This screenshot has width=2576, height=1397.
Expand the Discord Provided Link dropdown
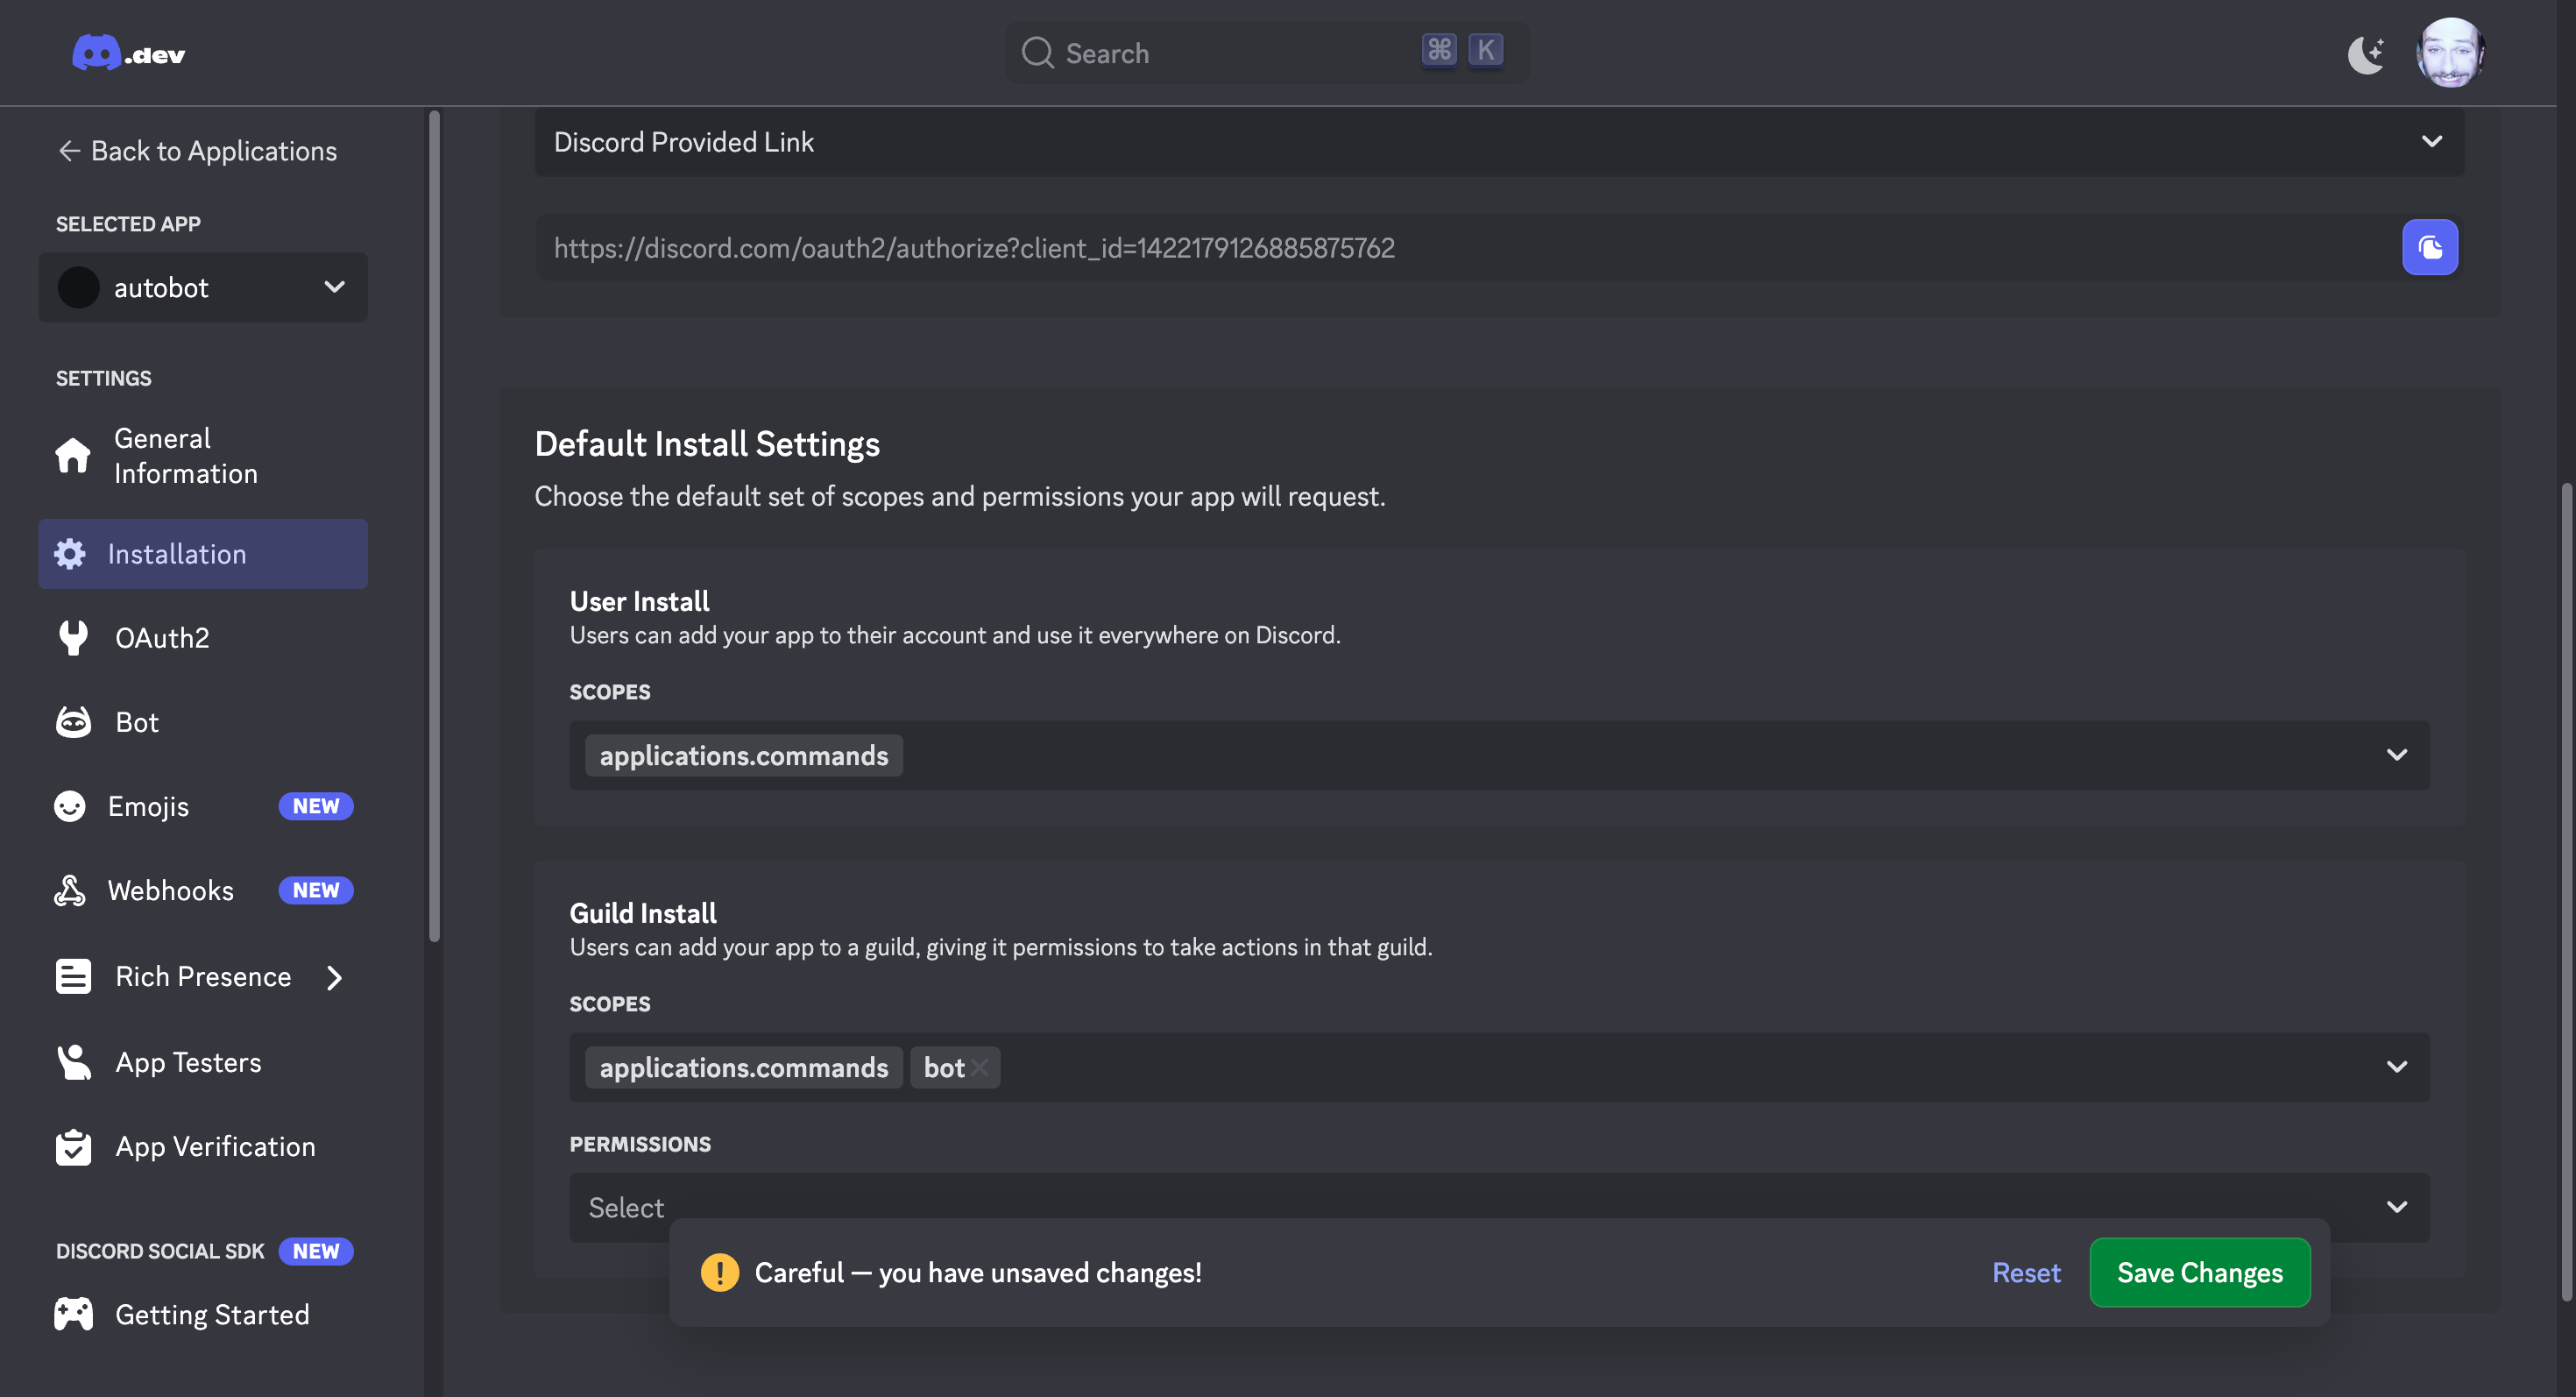coord(2431,142)
